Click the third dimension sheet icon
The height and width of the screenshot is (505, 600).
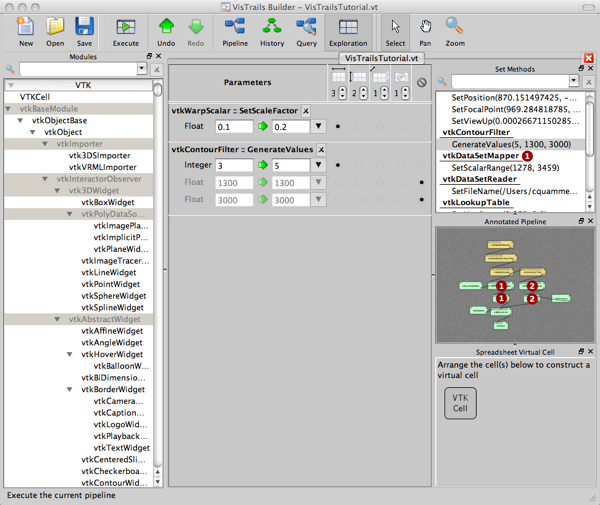point(380,75)
